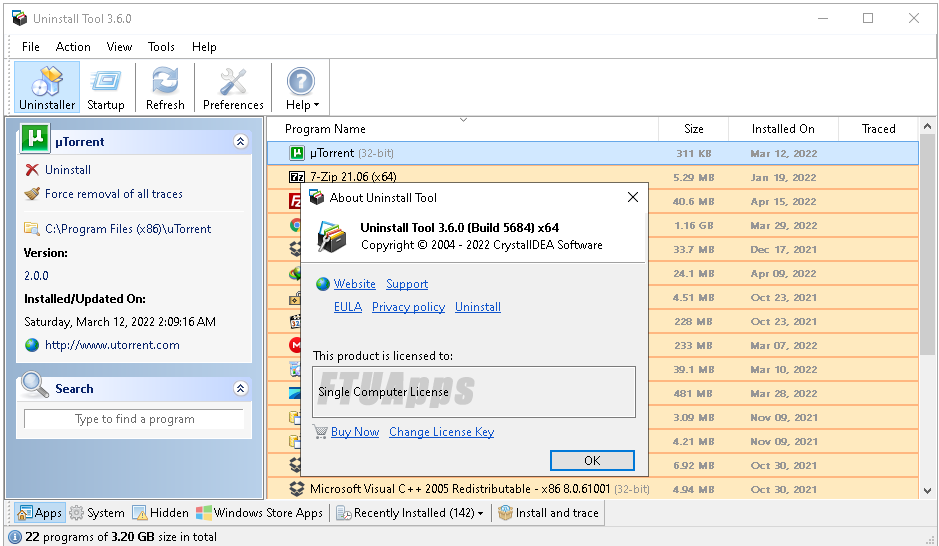Click the globe icon next to Website
Viewport: 939px width, 546px height.
click(x=323, y=284)
